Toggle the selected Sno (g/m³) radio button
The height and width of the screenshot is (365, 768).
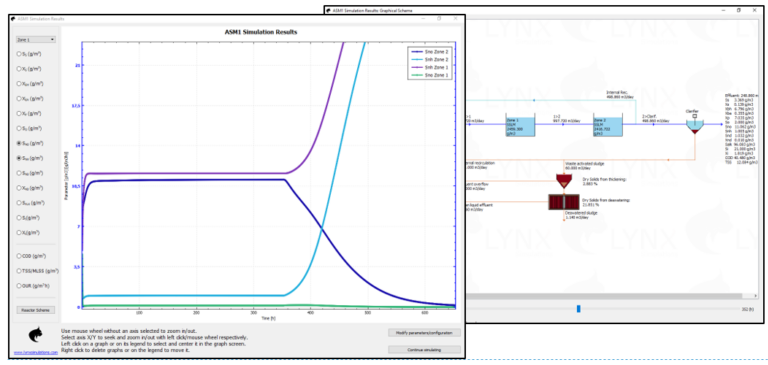pos(19,144)
